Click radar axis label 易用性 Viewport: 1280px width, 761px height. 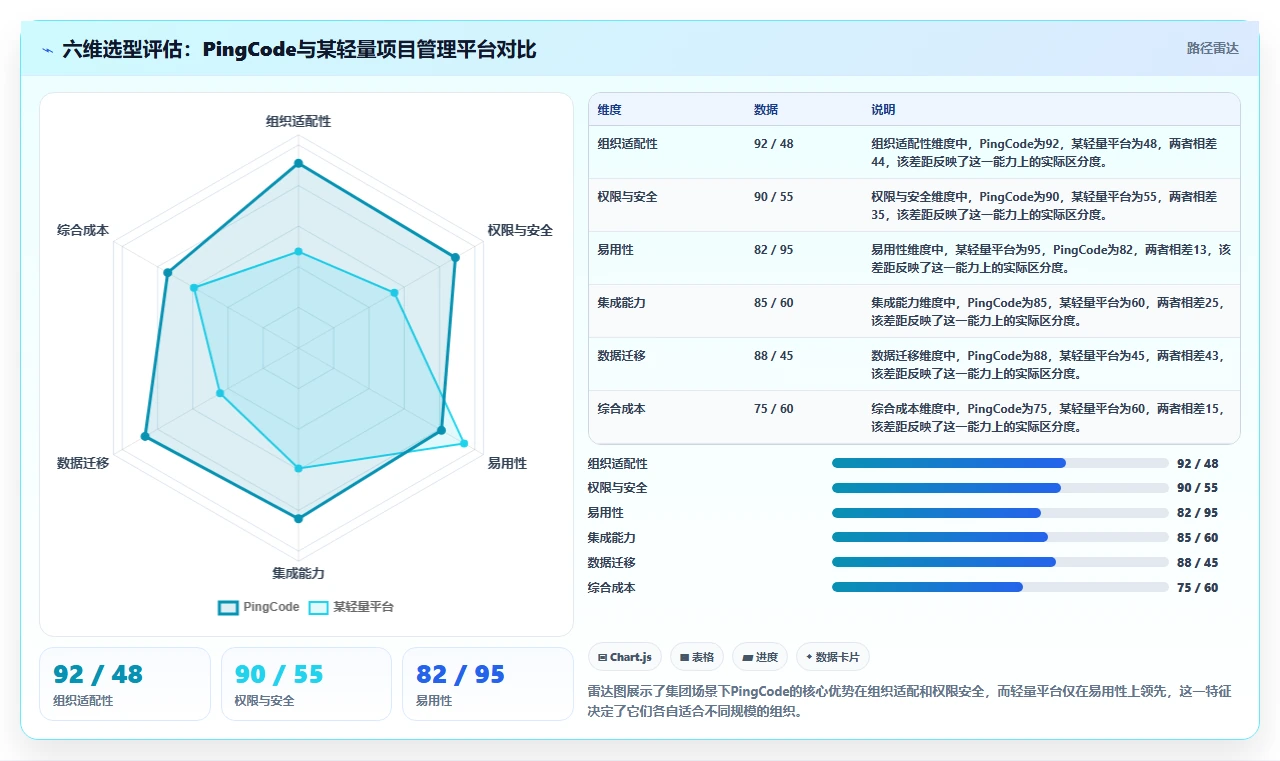(507, 463)
